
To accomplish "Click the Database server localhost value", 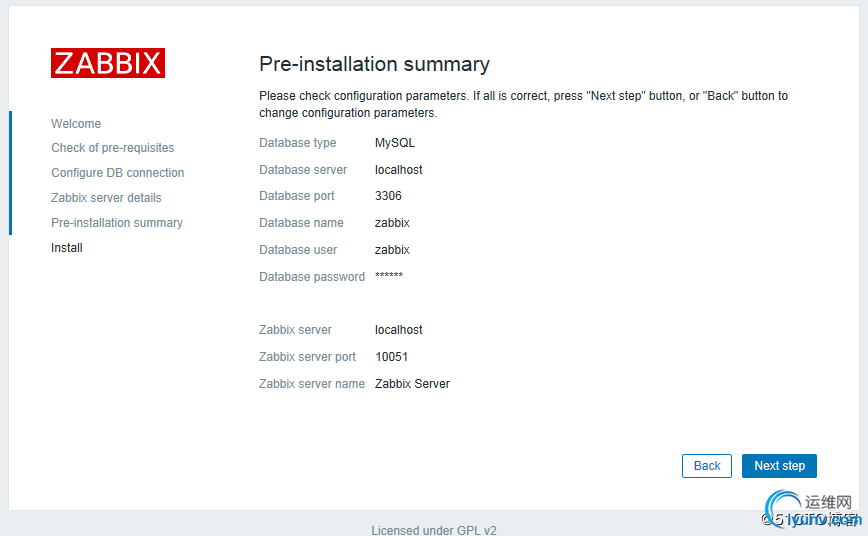I will click(399, 170).
